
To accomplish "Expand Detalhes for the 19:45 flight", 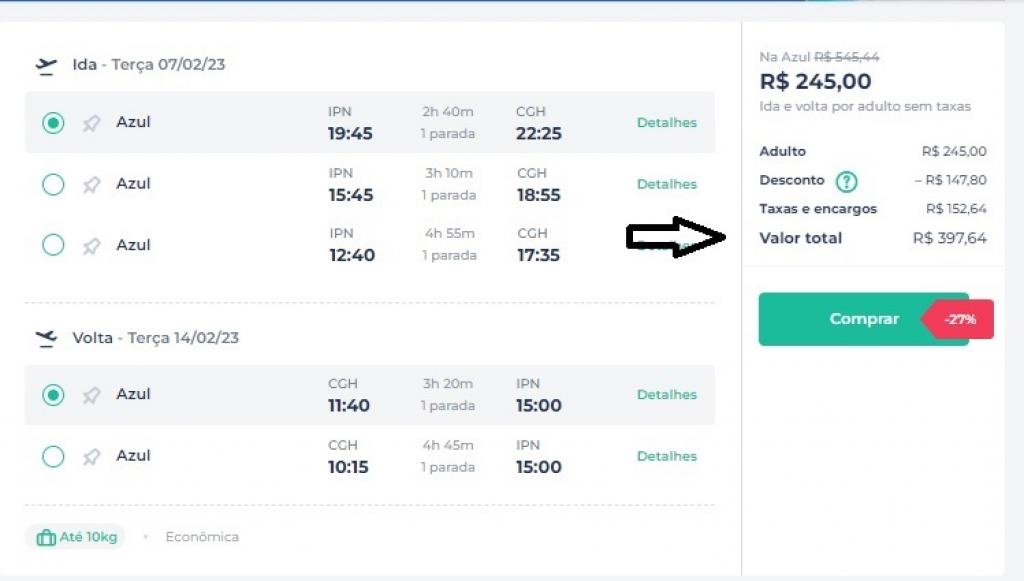I will coord(666,123).
